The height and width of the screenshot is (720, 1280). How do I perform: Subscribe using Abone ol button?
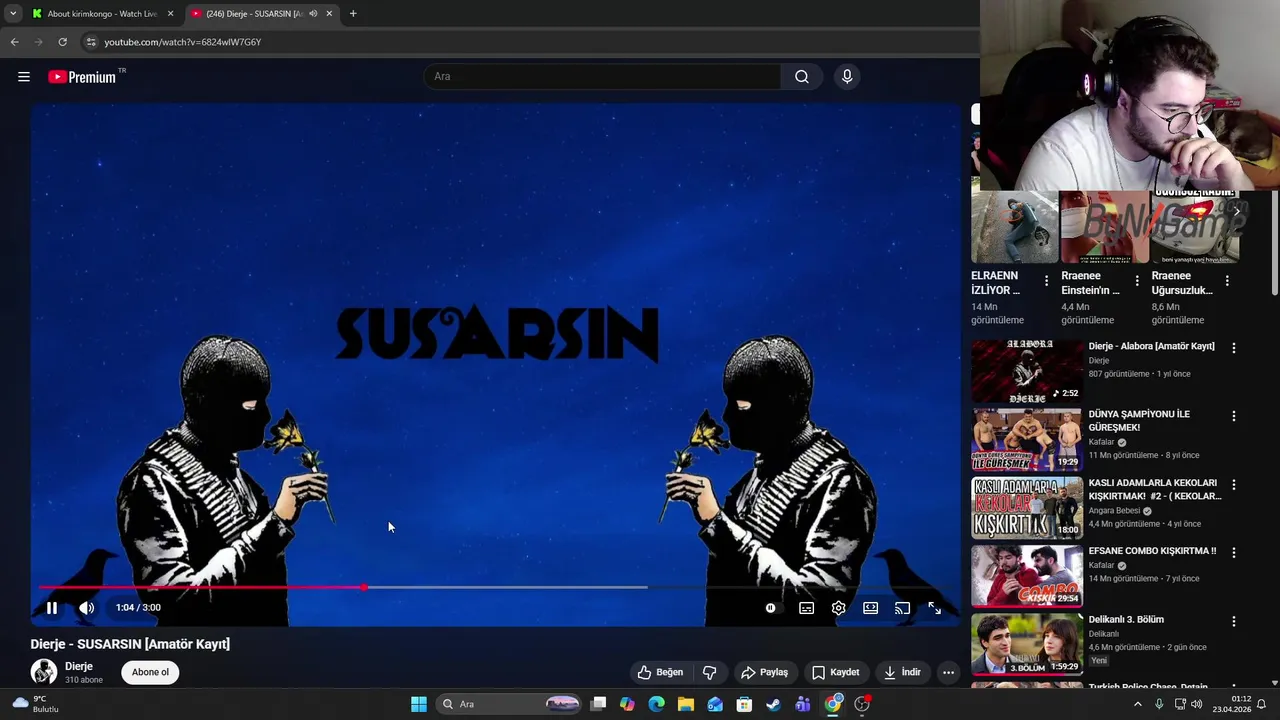[x=150, y=672]
